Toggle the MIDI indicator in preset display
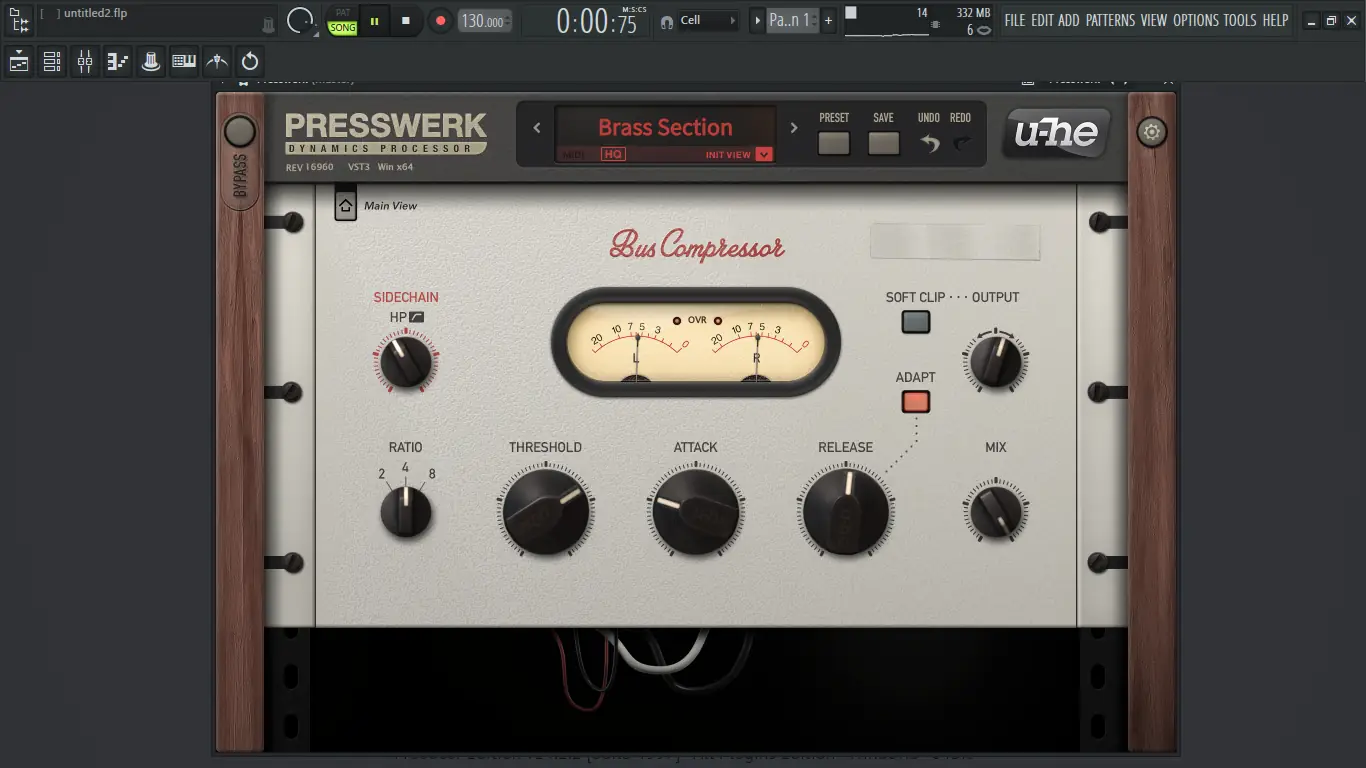The image size is (1366, 768). point(574,155)
